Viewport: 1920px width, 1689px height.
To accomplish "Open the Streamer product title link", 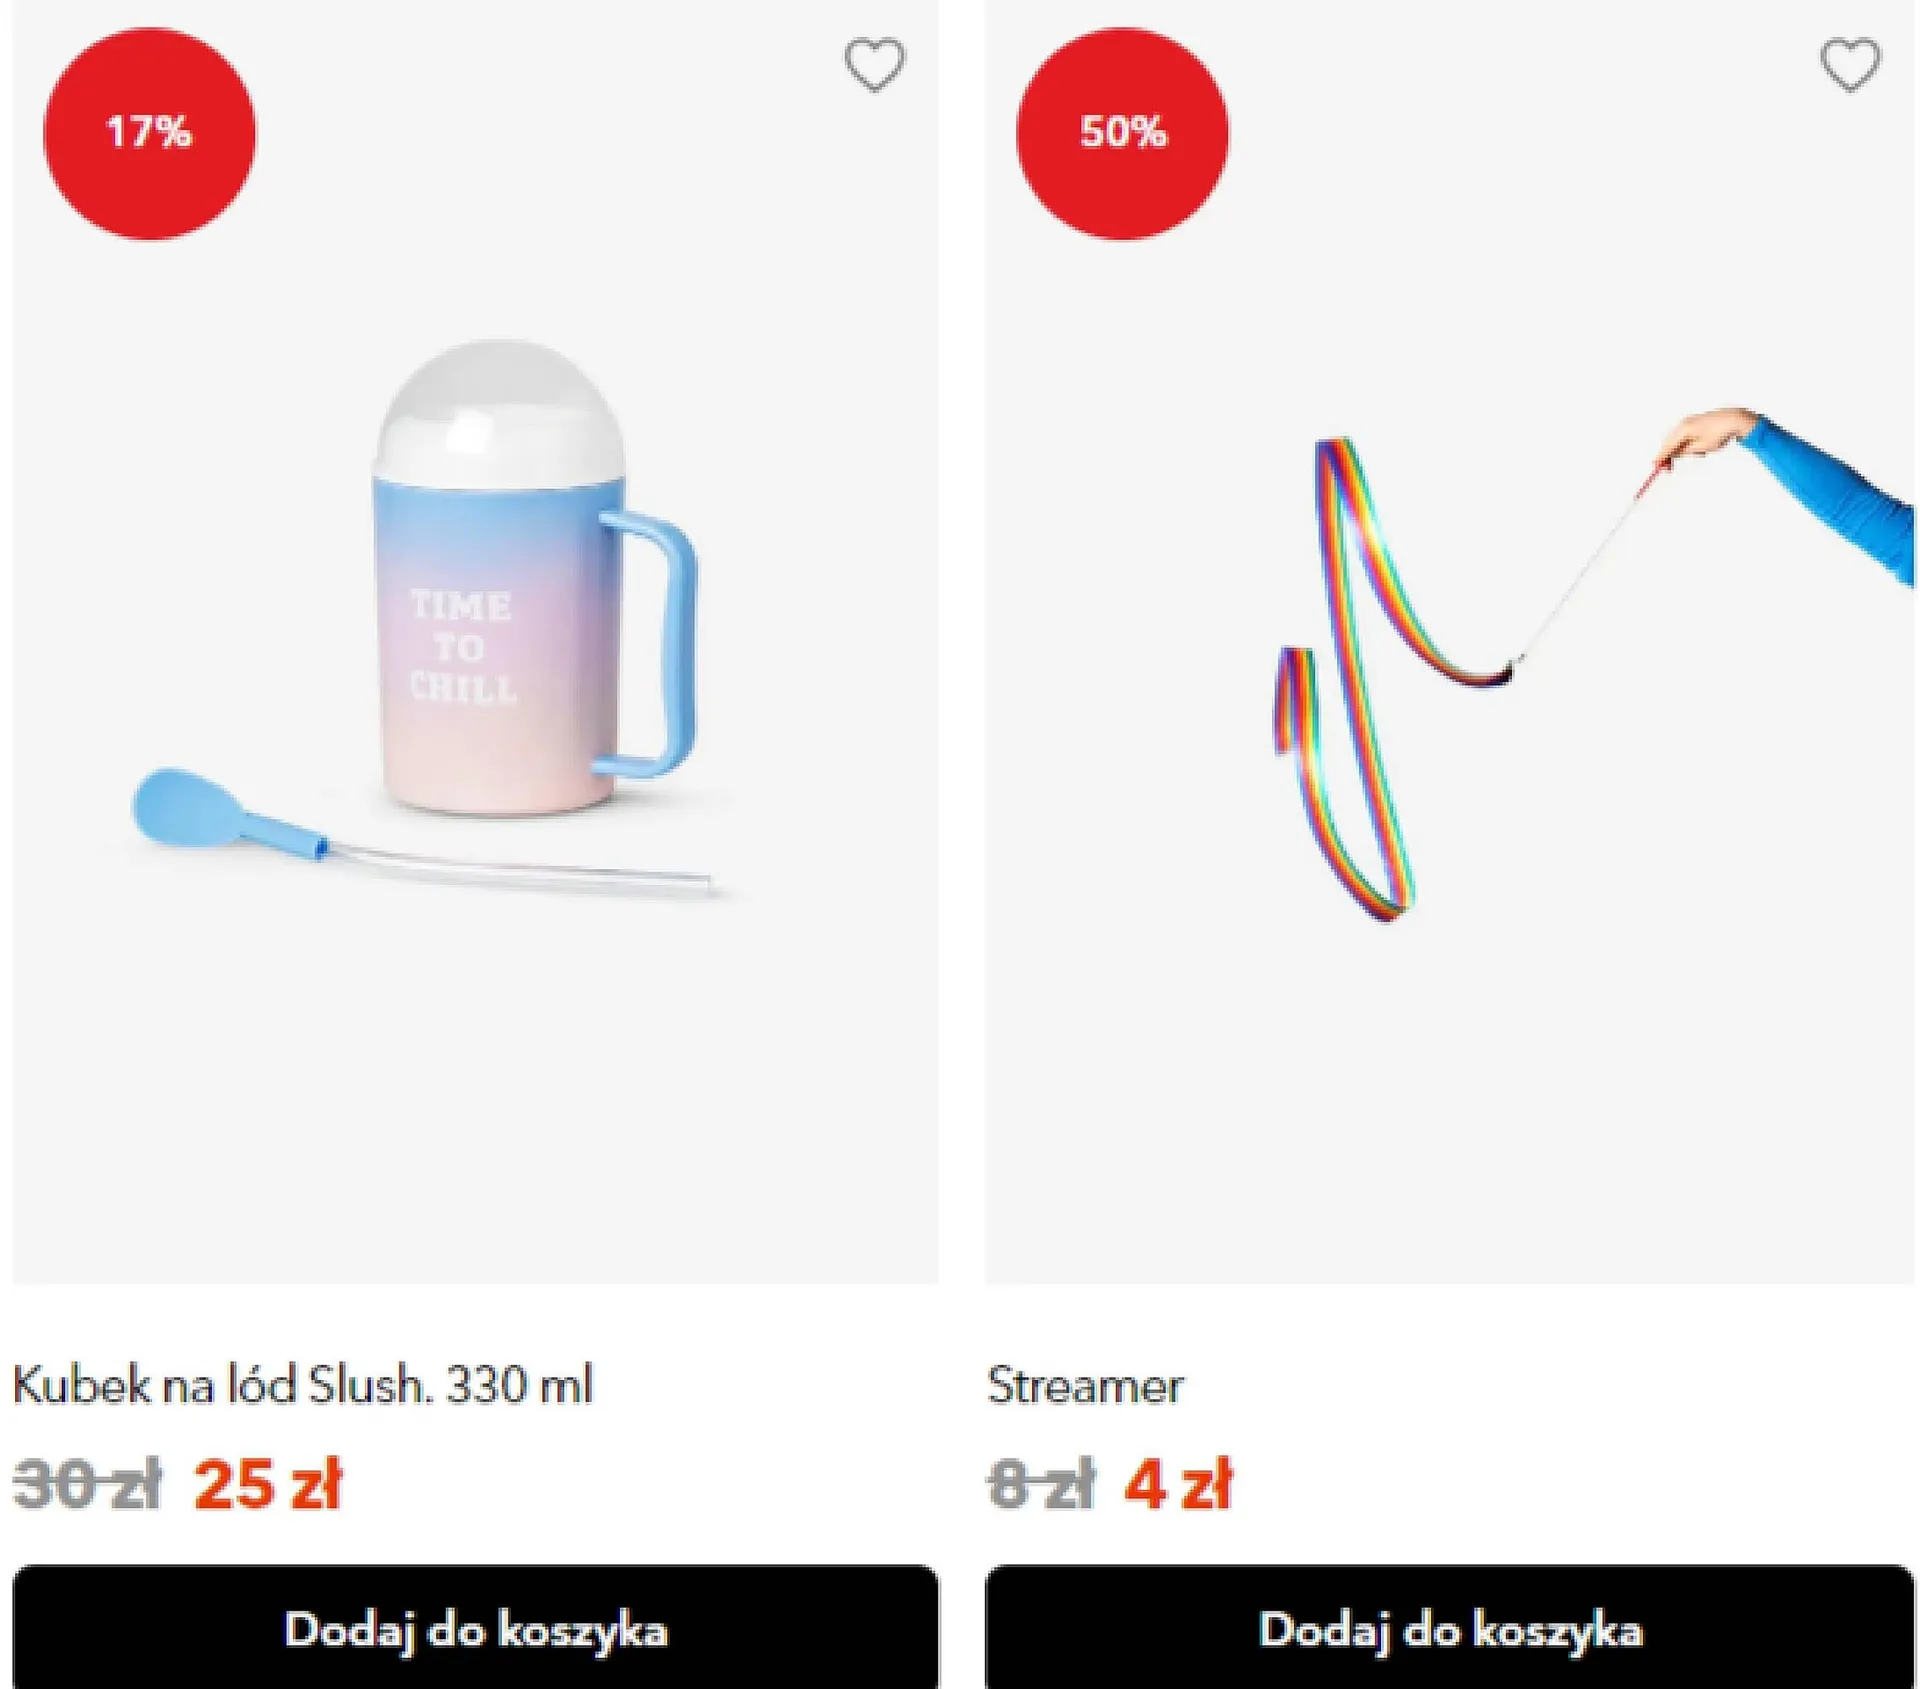I will click(x=1085, y=1386).
